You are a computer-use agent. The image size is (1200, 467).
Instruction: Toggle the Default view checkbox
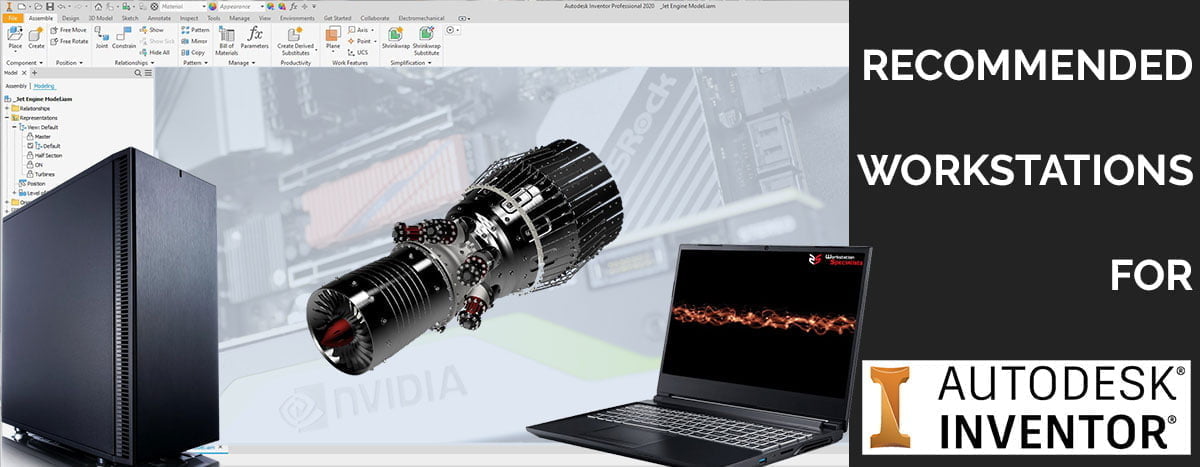pos(30,145)
